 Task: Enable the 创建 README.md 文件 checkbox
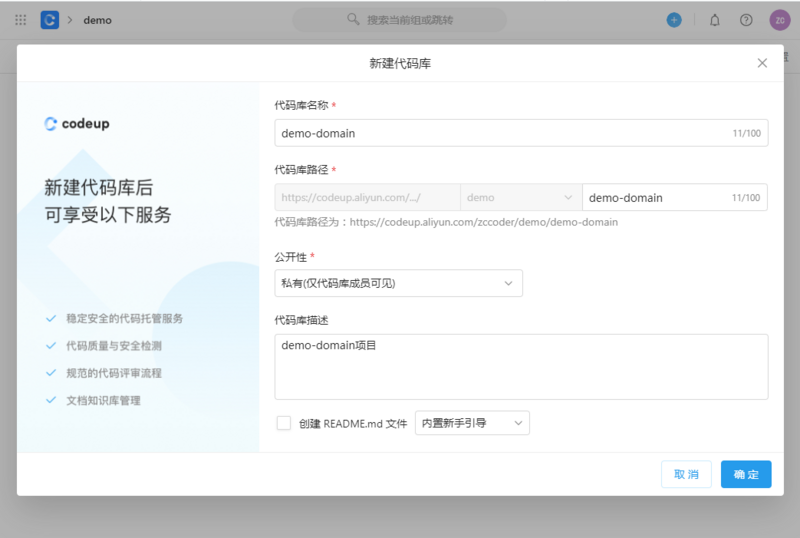click(284, 423)
